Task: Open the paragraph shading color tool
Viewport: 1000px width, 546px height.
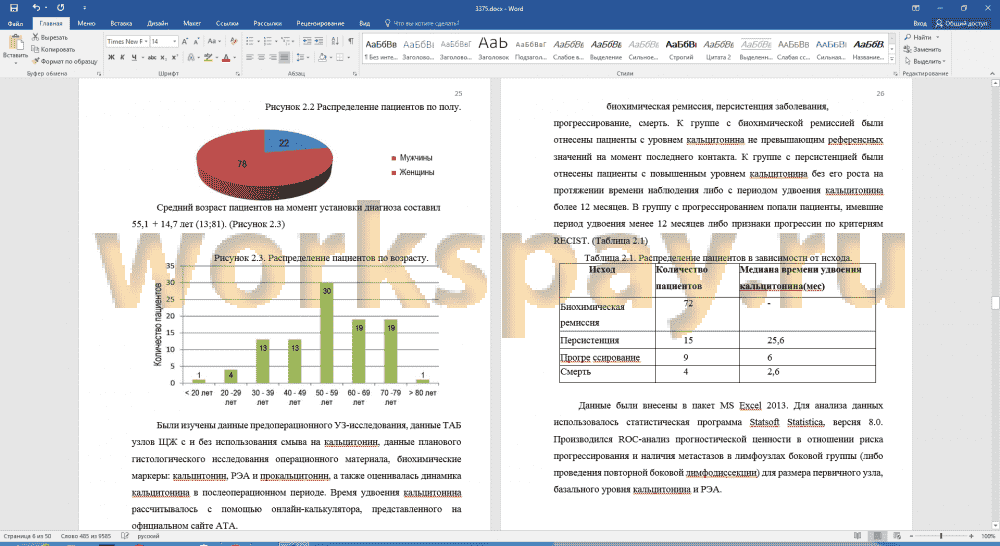Action: 323,57
